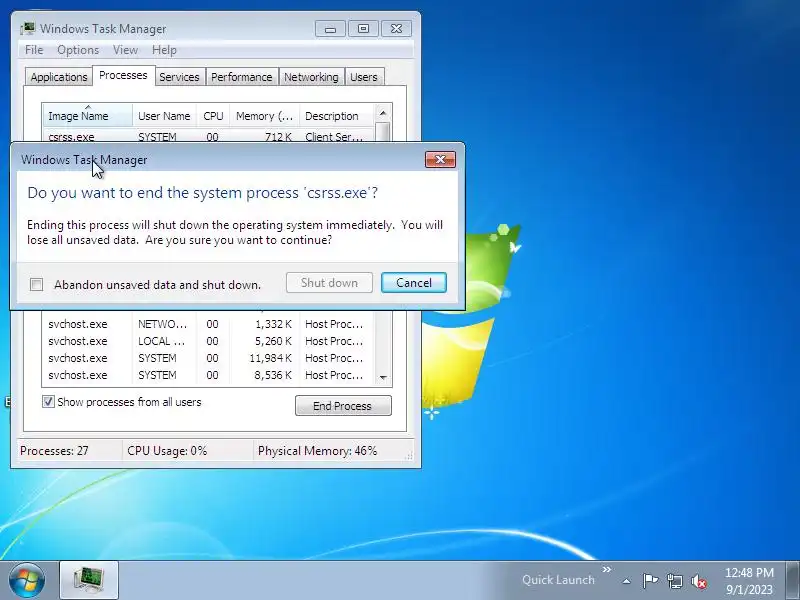Open clock showing 12:48 PM
This screenshot has width=800, height=600.
click(749, 581)
